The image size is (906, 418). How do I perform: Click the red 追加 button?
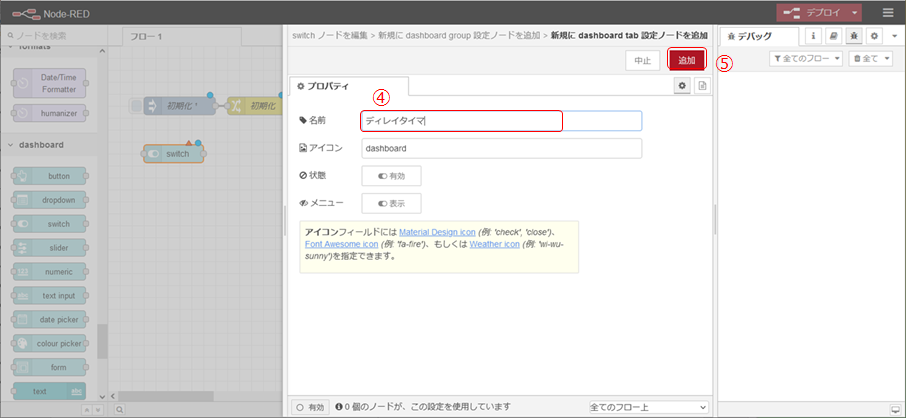tap(686, 60)
